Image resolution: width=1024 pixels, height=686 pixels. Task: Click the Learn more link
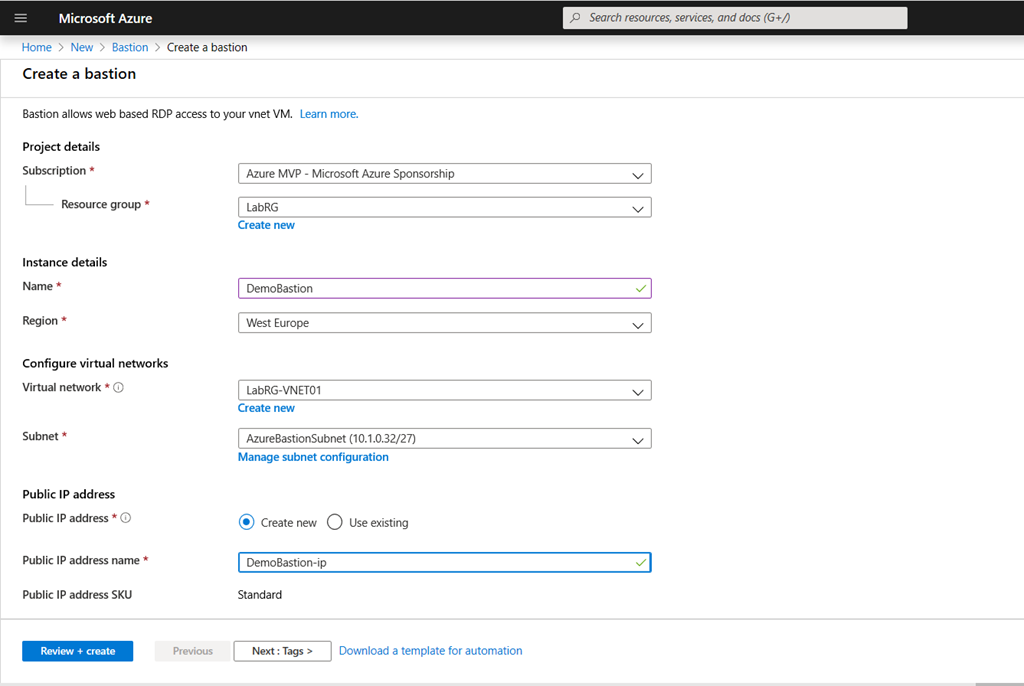(x=329, y=114)
